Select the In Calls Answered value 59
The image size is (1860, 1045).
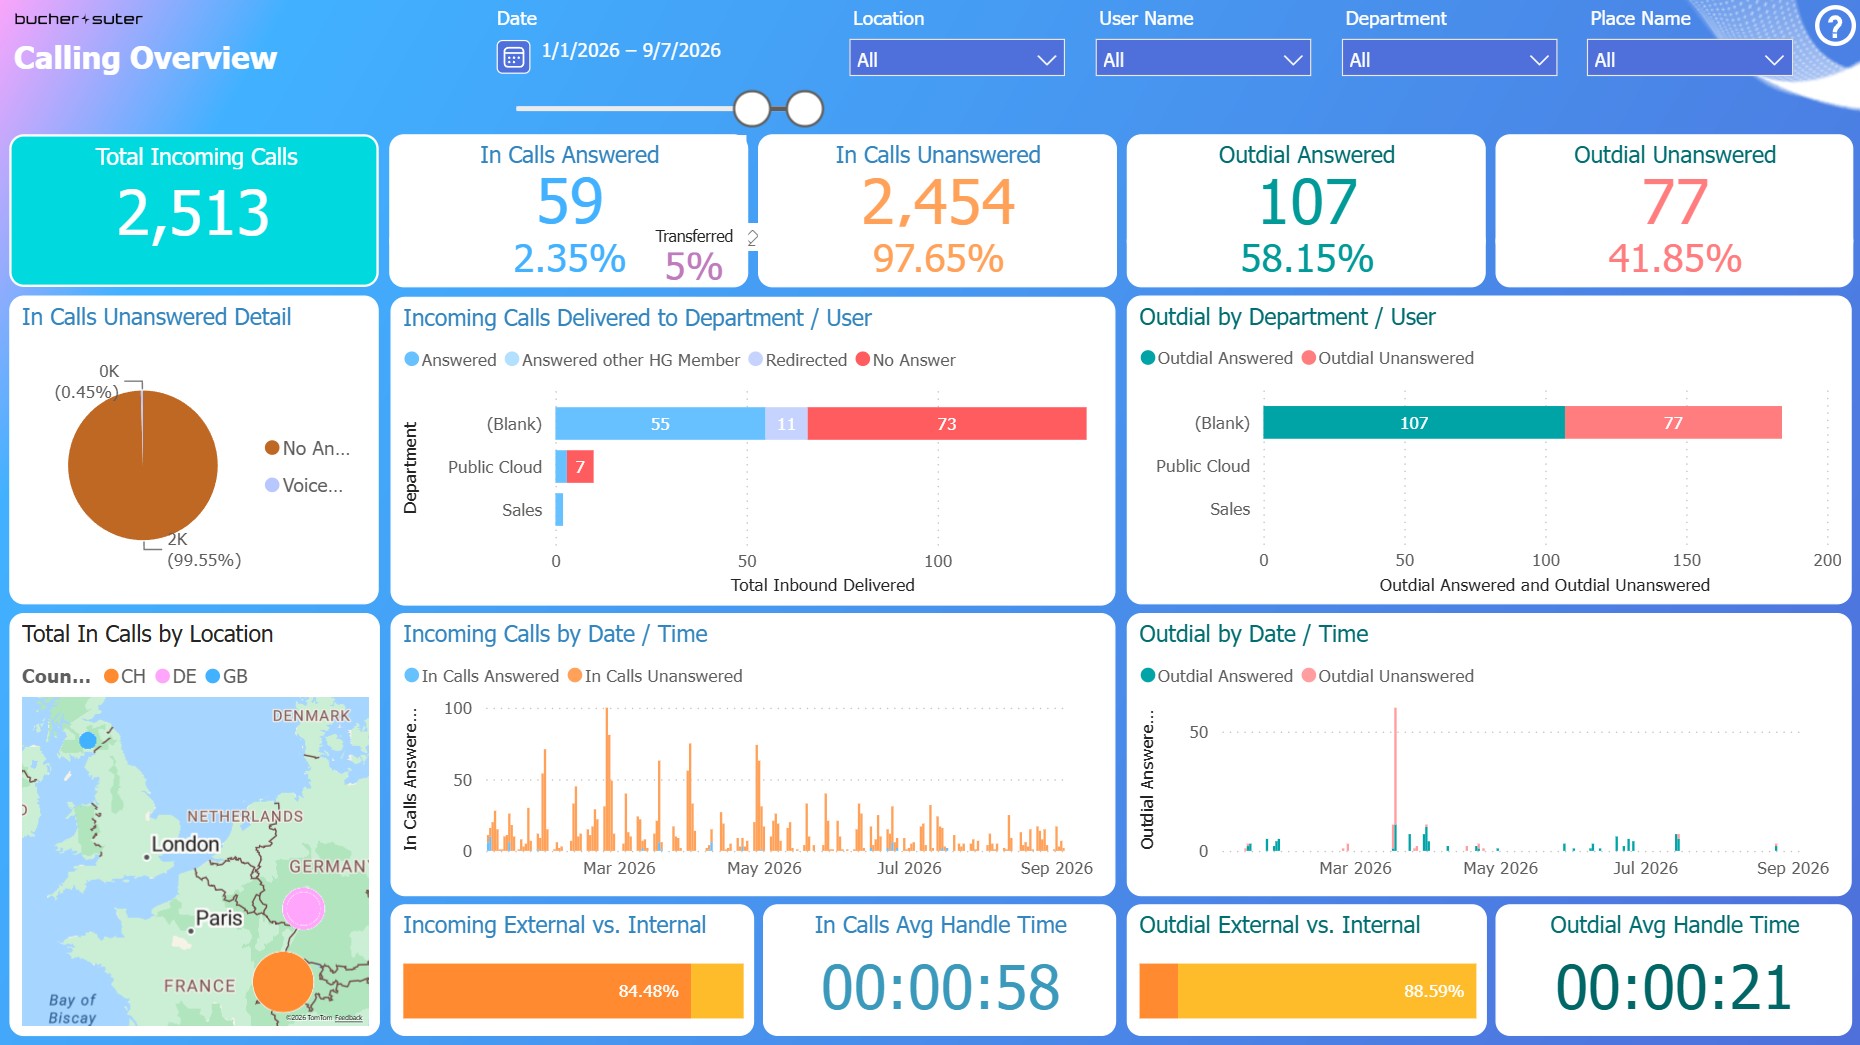pos(570,201)
